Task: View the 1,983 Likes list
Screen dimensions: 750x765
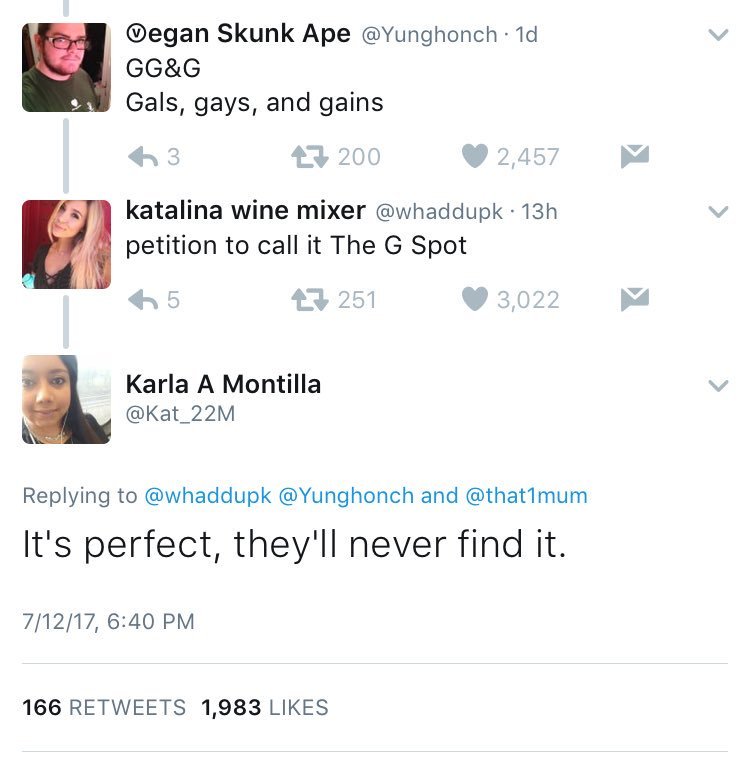Action: [x=264, y=707]
